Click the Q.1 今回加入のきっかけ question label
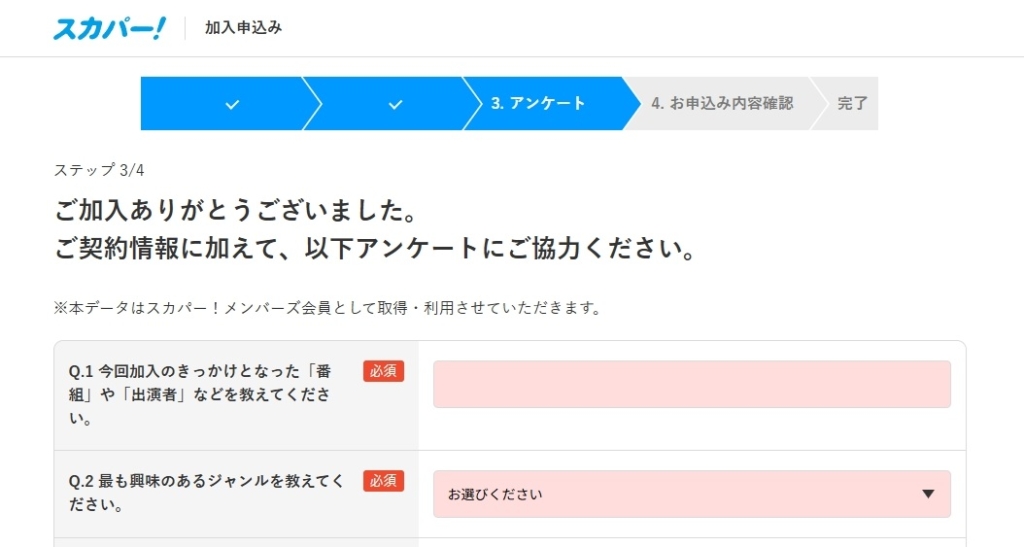 point(200,394)
